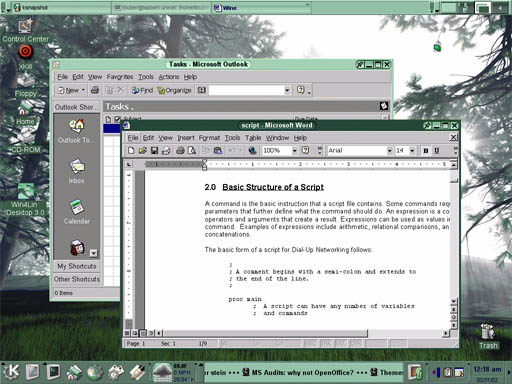This screenshot has width=512, height=384.
Task: Click the Wine taskbar entry
Action: (x=261, y=7)
